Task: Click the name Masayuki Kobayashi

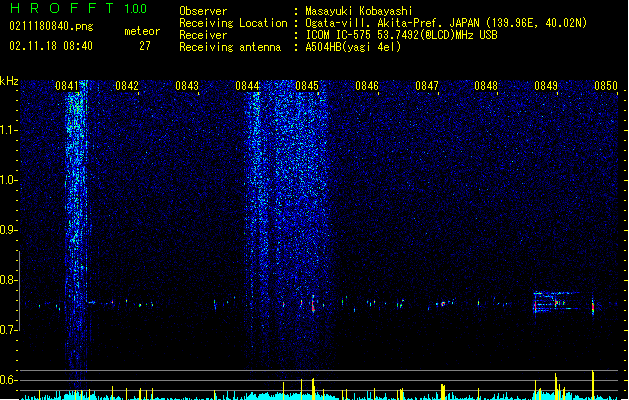Action: point(359,11)
